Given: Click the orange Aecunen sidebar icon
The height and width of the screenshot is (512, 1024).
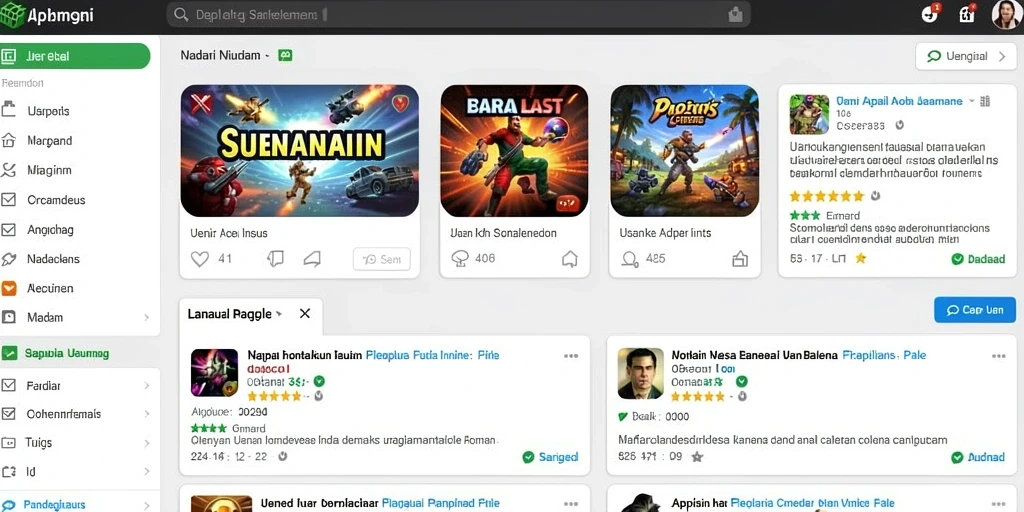Looking at the screenshot, I should [x=8, y=288].
